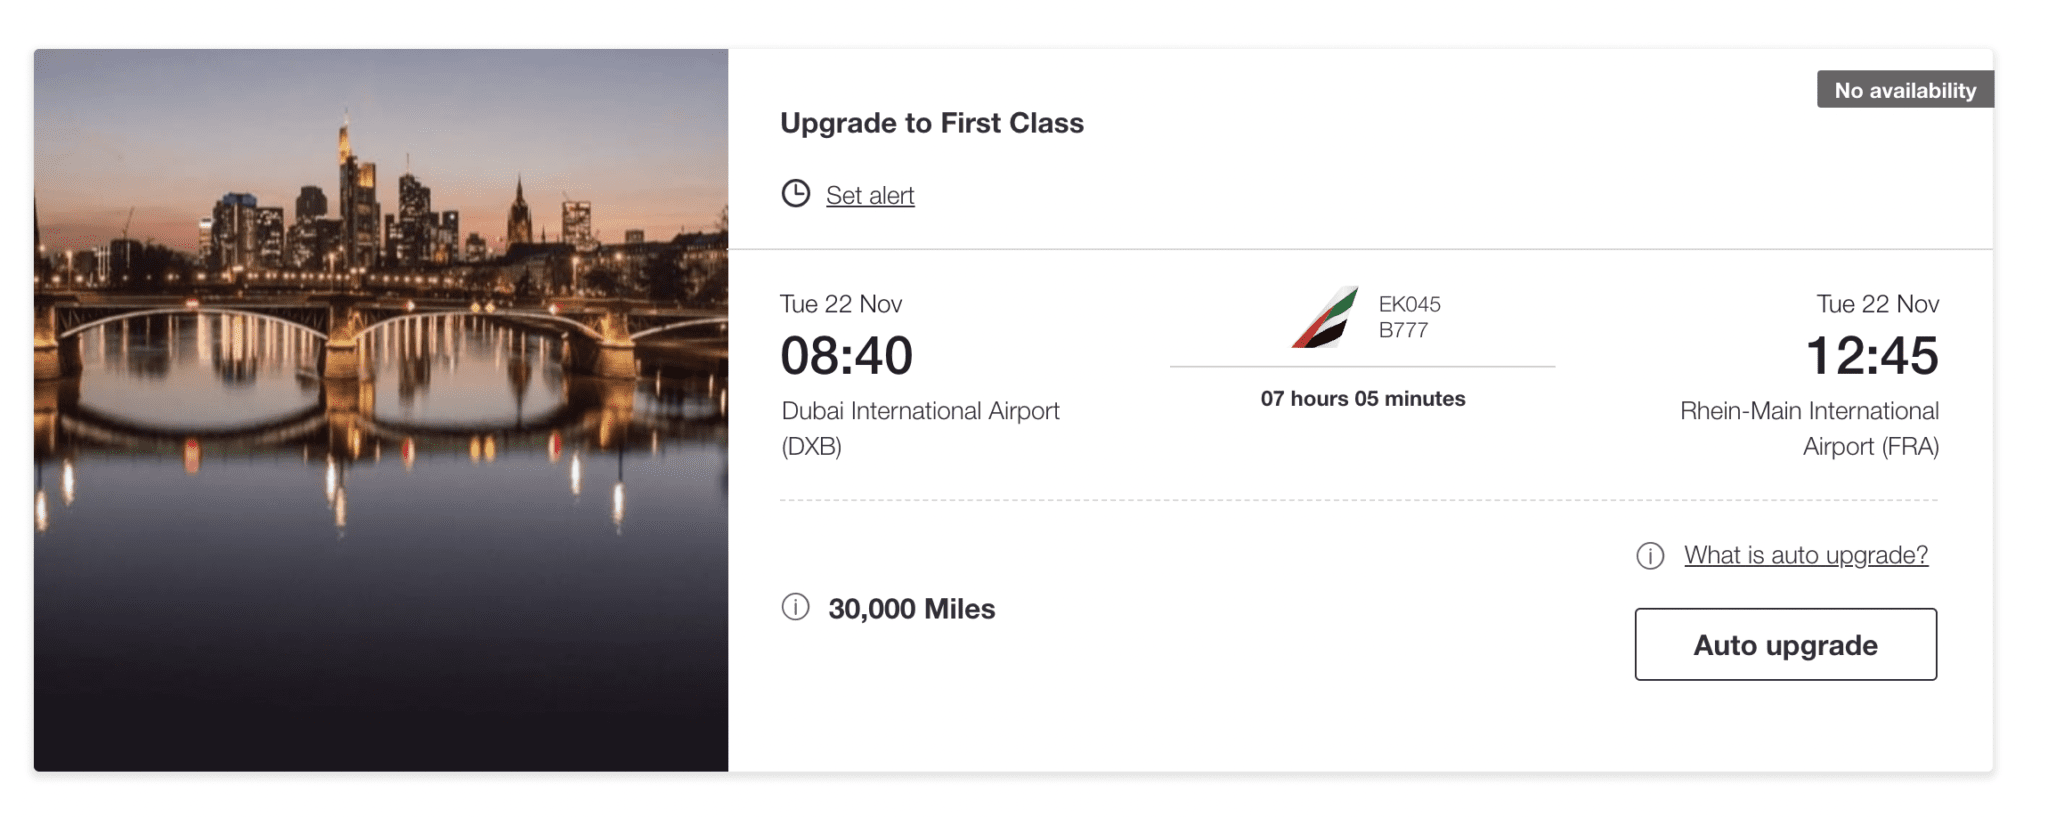Open the EK045 flight number details
2048x817 pixels.
coord(1408,304)
